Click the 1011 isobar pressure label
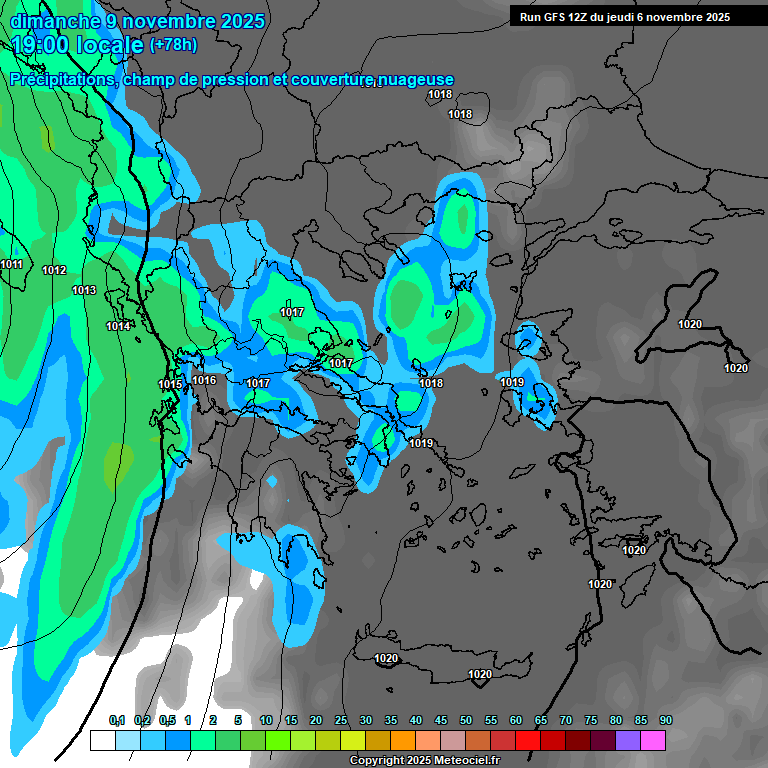 [12, 264]
